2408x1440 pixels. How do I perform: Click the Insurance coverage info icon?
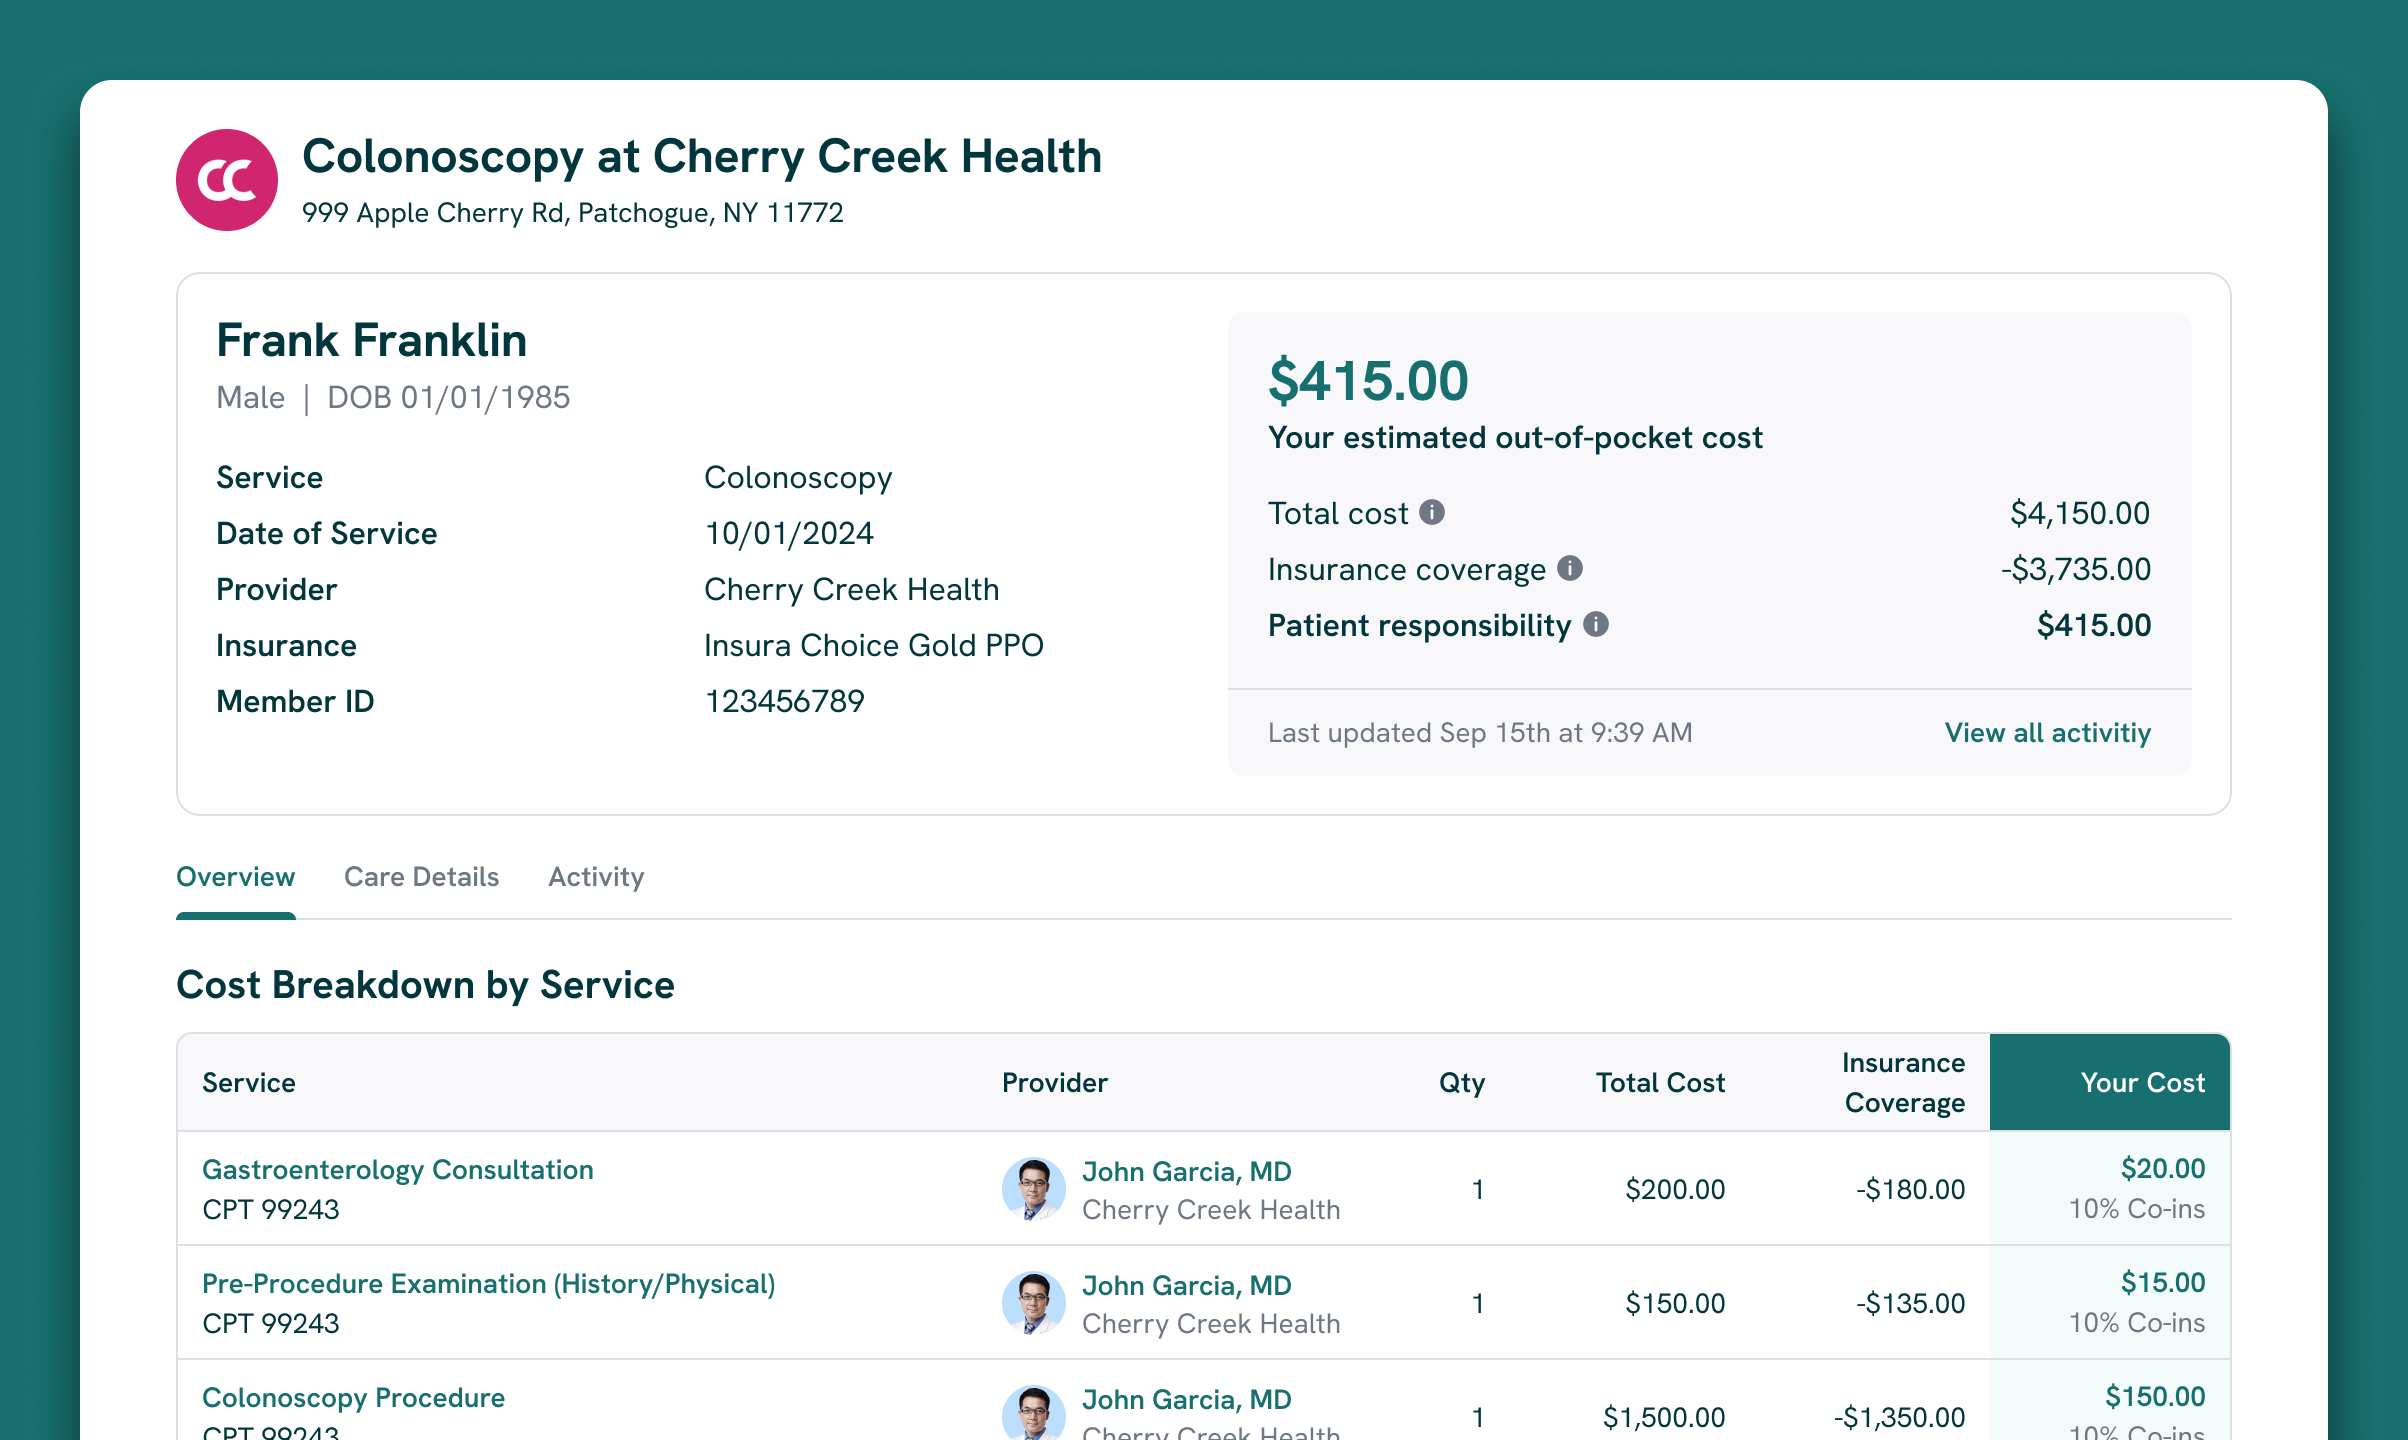tap(1570, 568)
